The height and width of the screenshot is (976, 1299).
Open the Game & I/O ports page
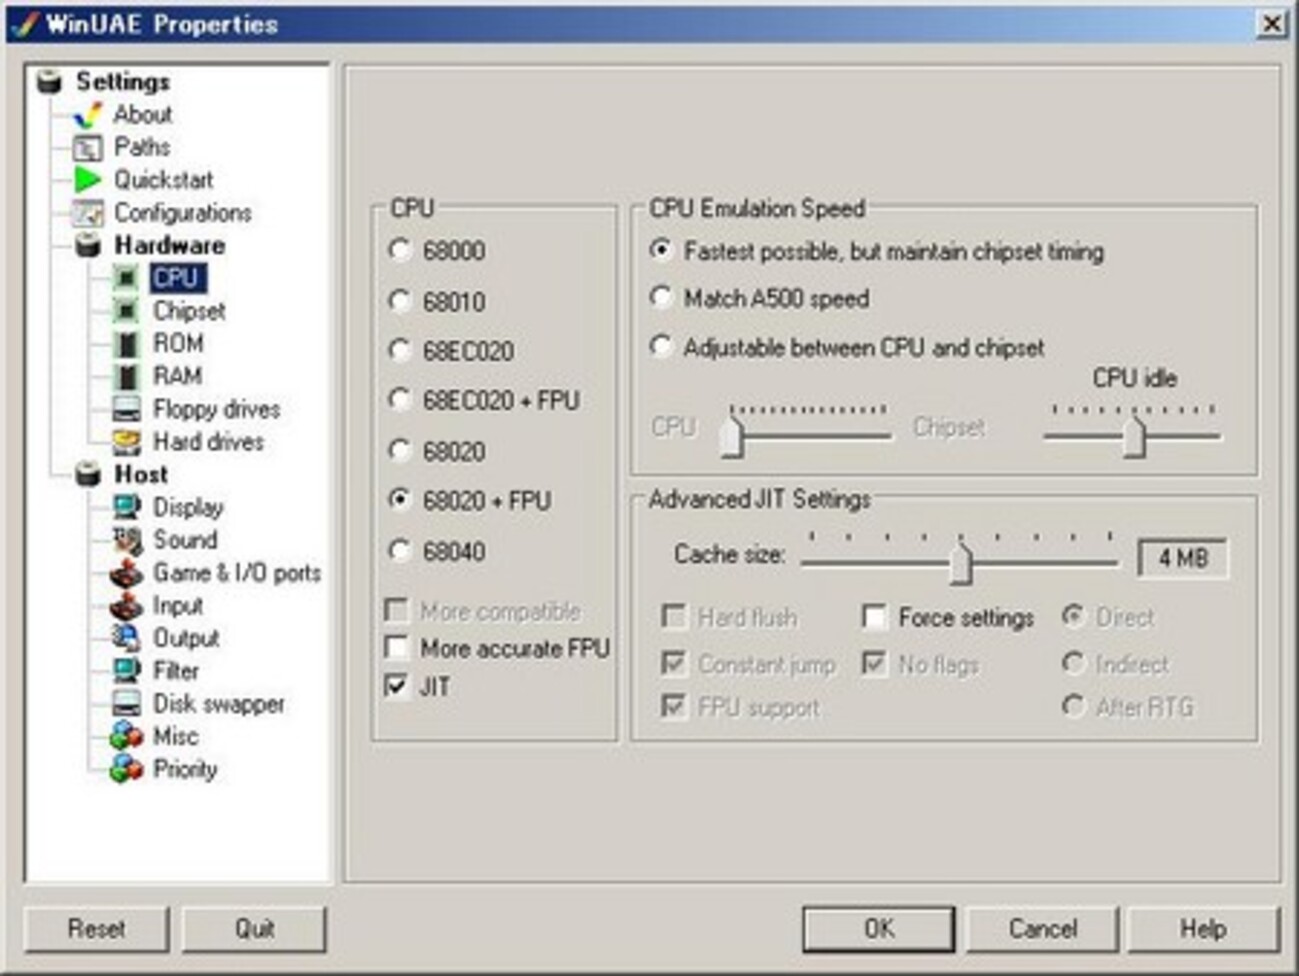pos(237,573)
